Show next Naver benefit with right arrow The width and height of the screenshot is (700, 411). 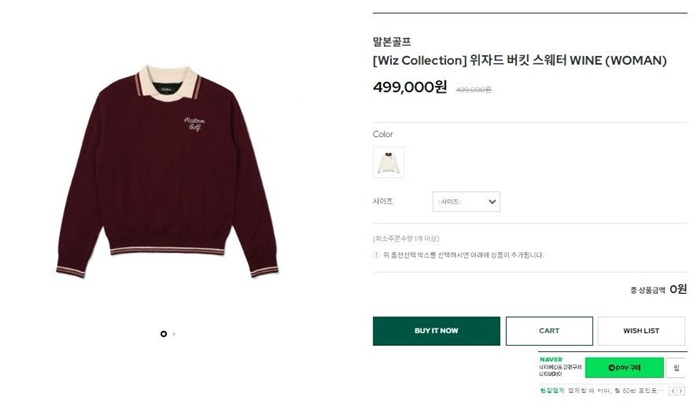pos(683,391)
